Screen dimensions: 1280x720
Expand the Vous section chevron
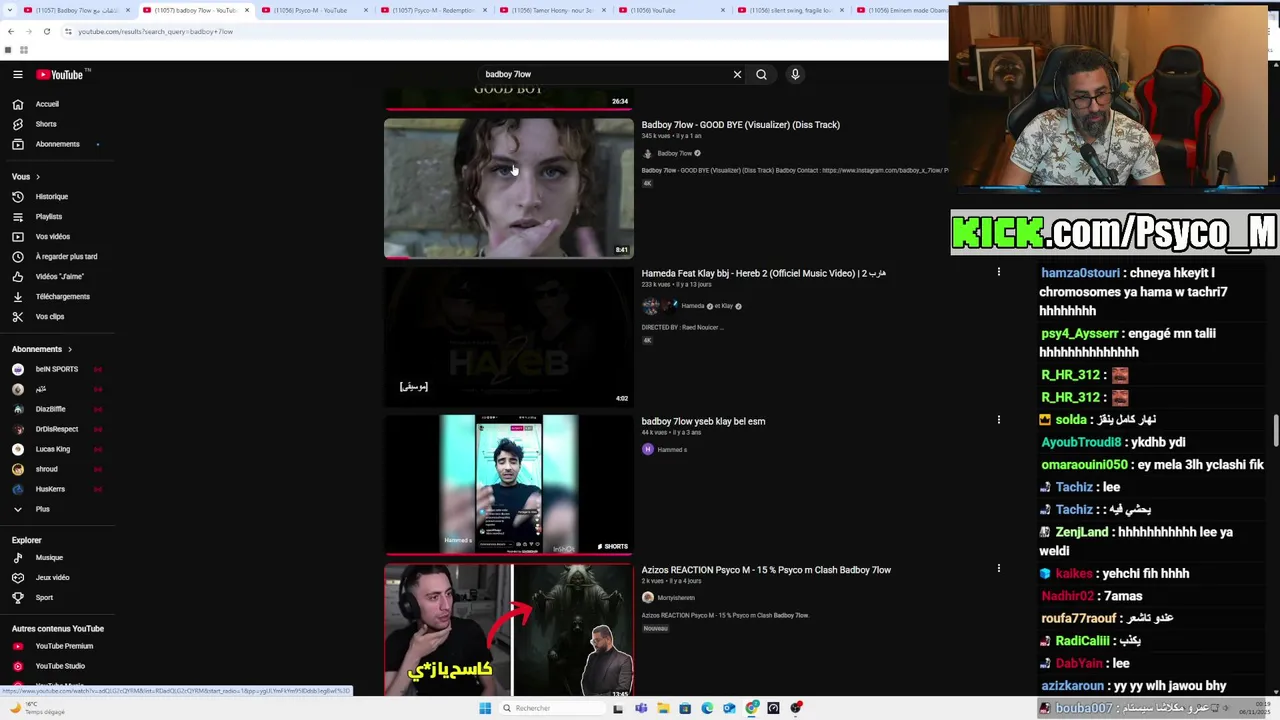(38, 177)
